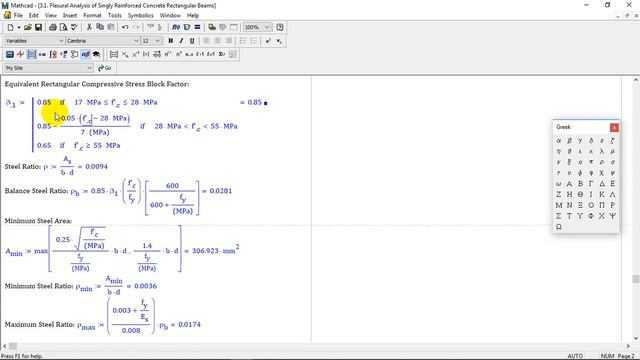Click the Go button
The width and height of the screenshot is (640, 360).
click(104, 68)
